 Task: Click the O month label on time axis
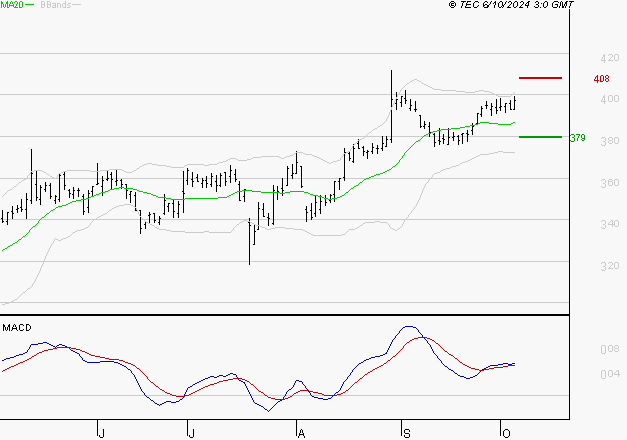coord(506,434)
